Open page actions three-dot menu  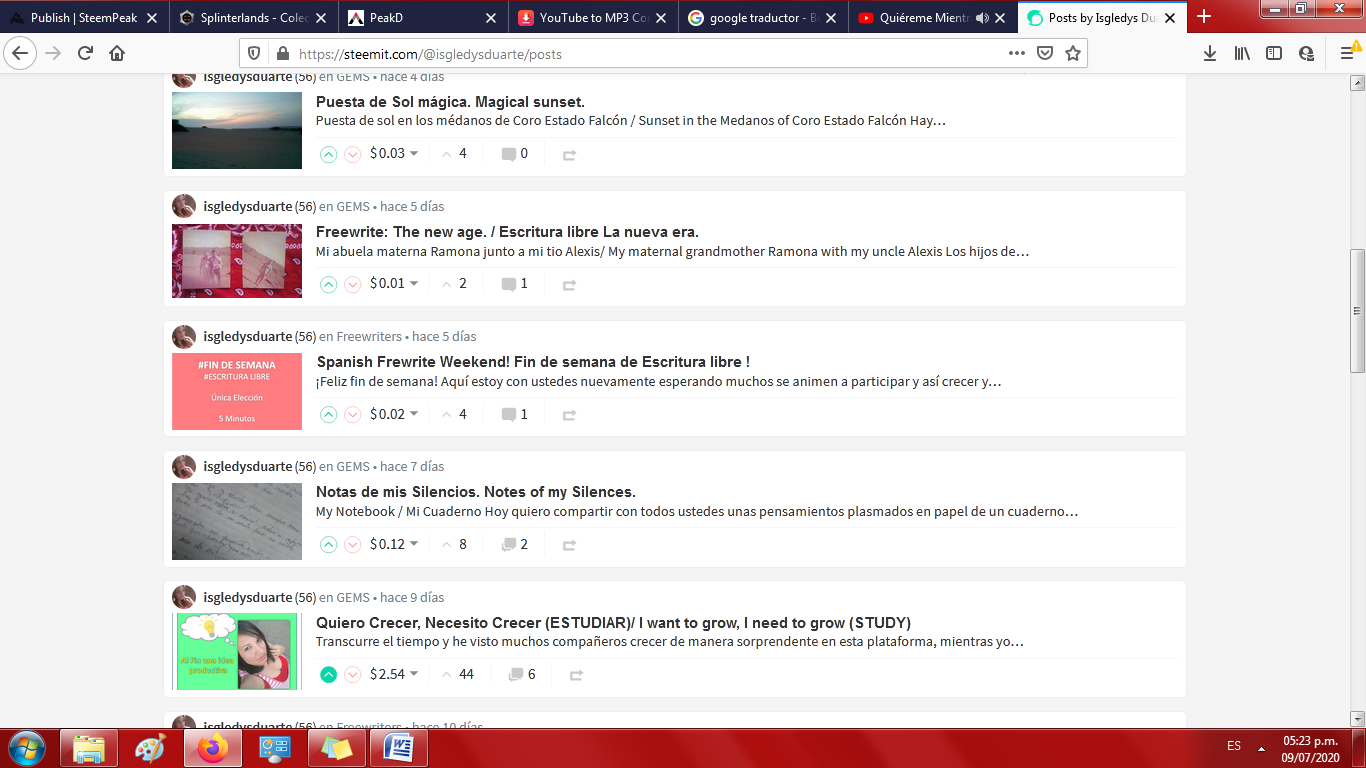[x=1016, y=54]
